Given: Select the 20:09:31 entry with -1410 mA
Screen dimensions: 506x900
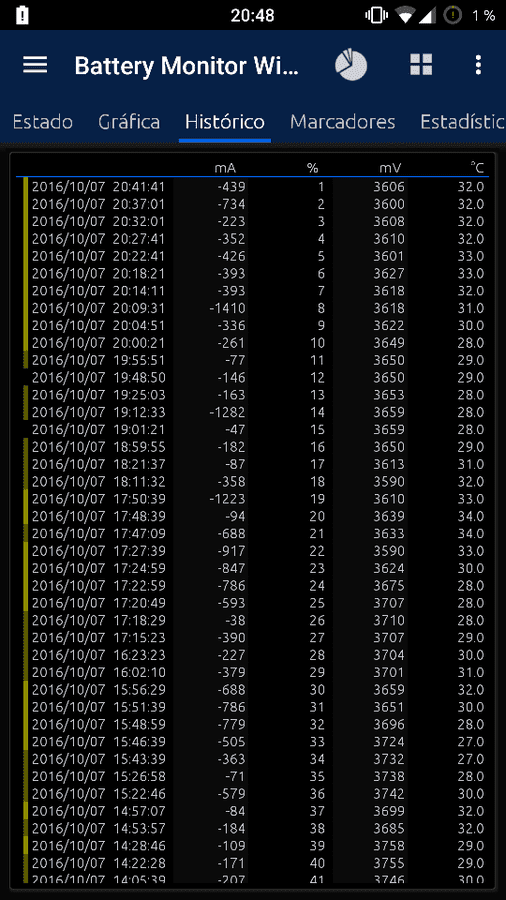Looking at the screenshot, I should (x=253, y=308).
